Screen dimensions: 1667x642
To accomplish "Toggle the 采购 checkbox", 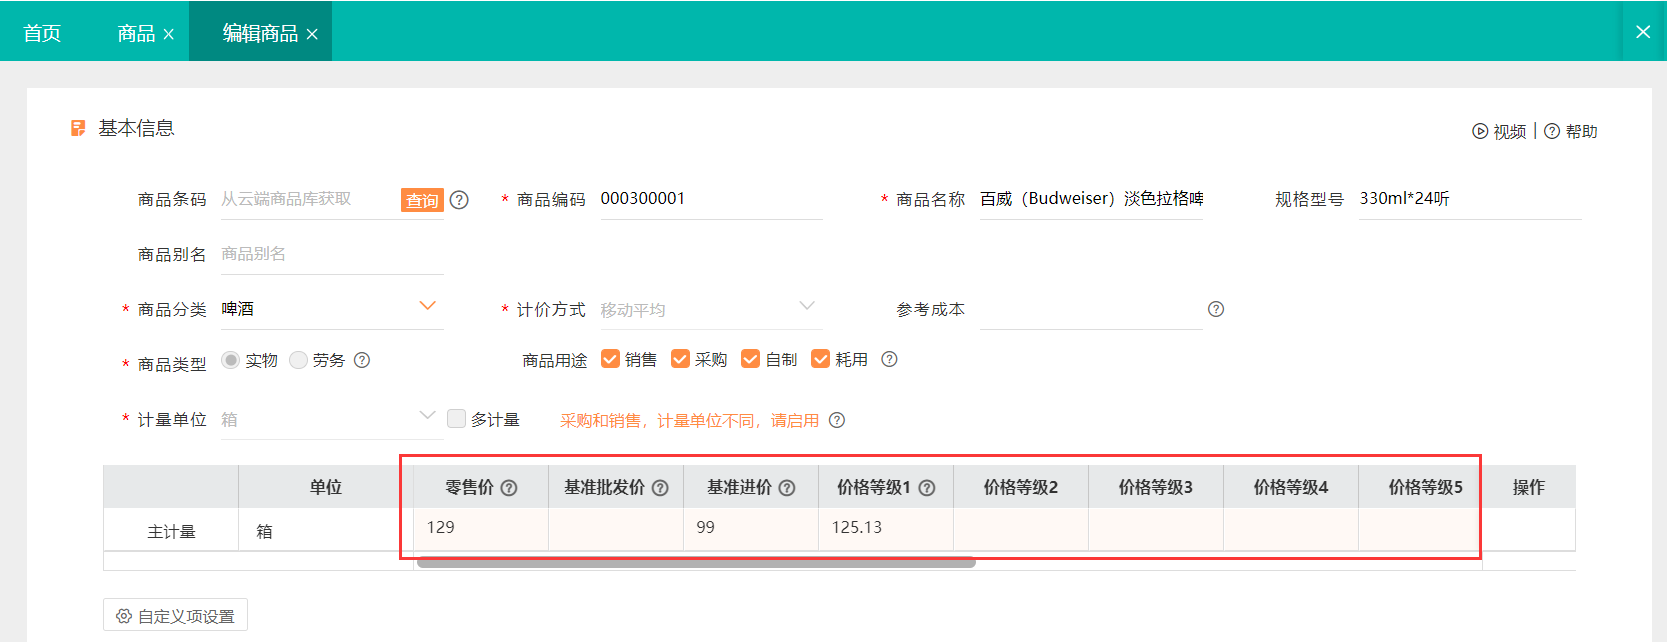I will tap(680, 359).
